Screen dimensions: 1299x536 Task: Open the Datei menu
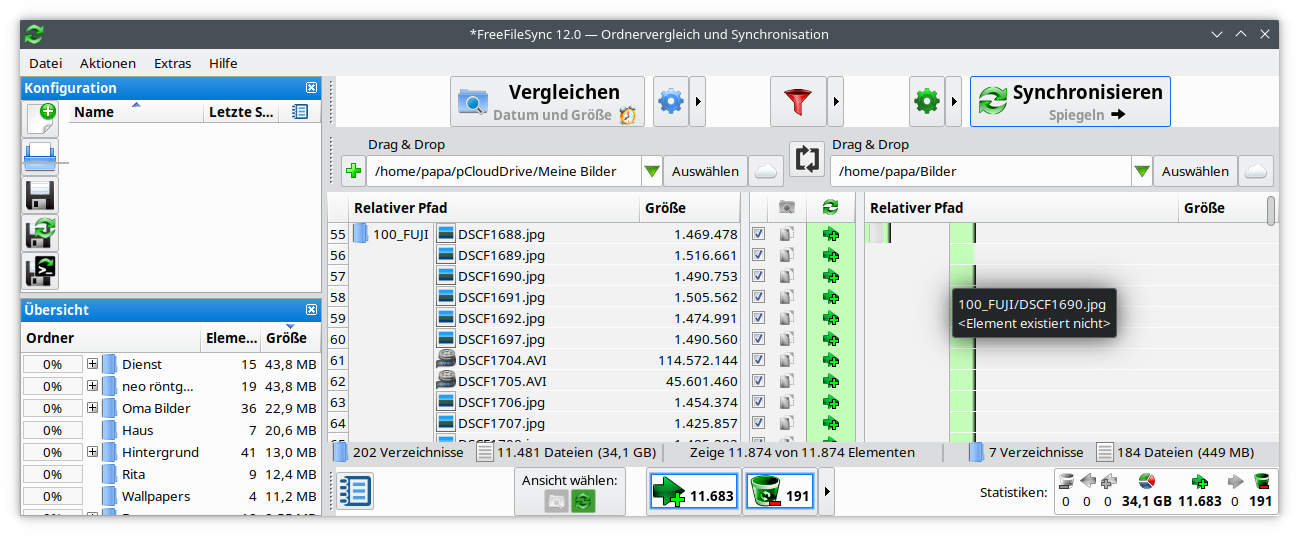[46, 63]
